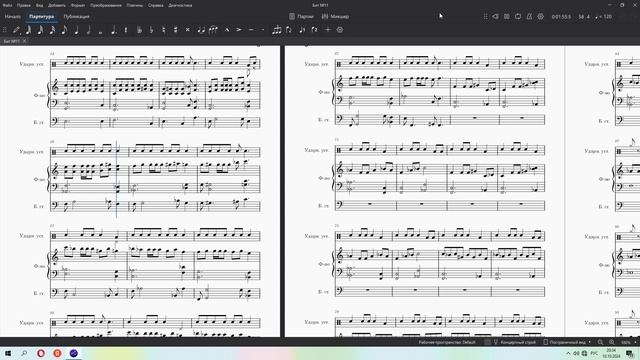Viewport: 640px width, 360px height.
Task: Select the note input pencil tool
Action: tap(16, 30)
